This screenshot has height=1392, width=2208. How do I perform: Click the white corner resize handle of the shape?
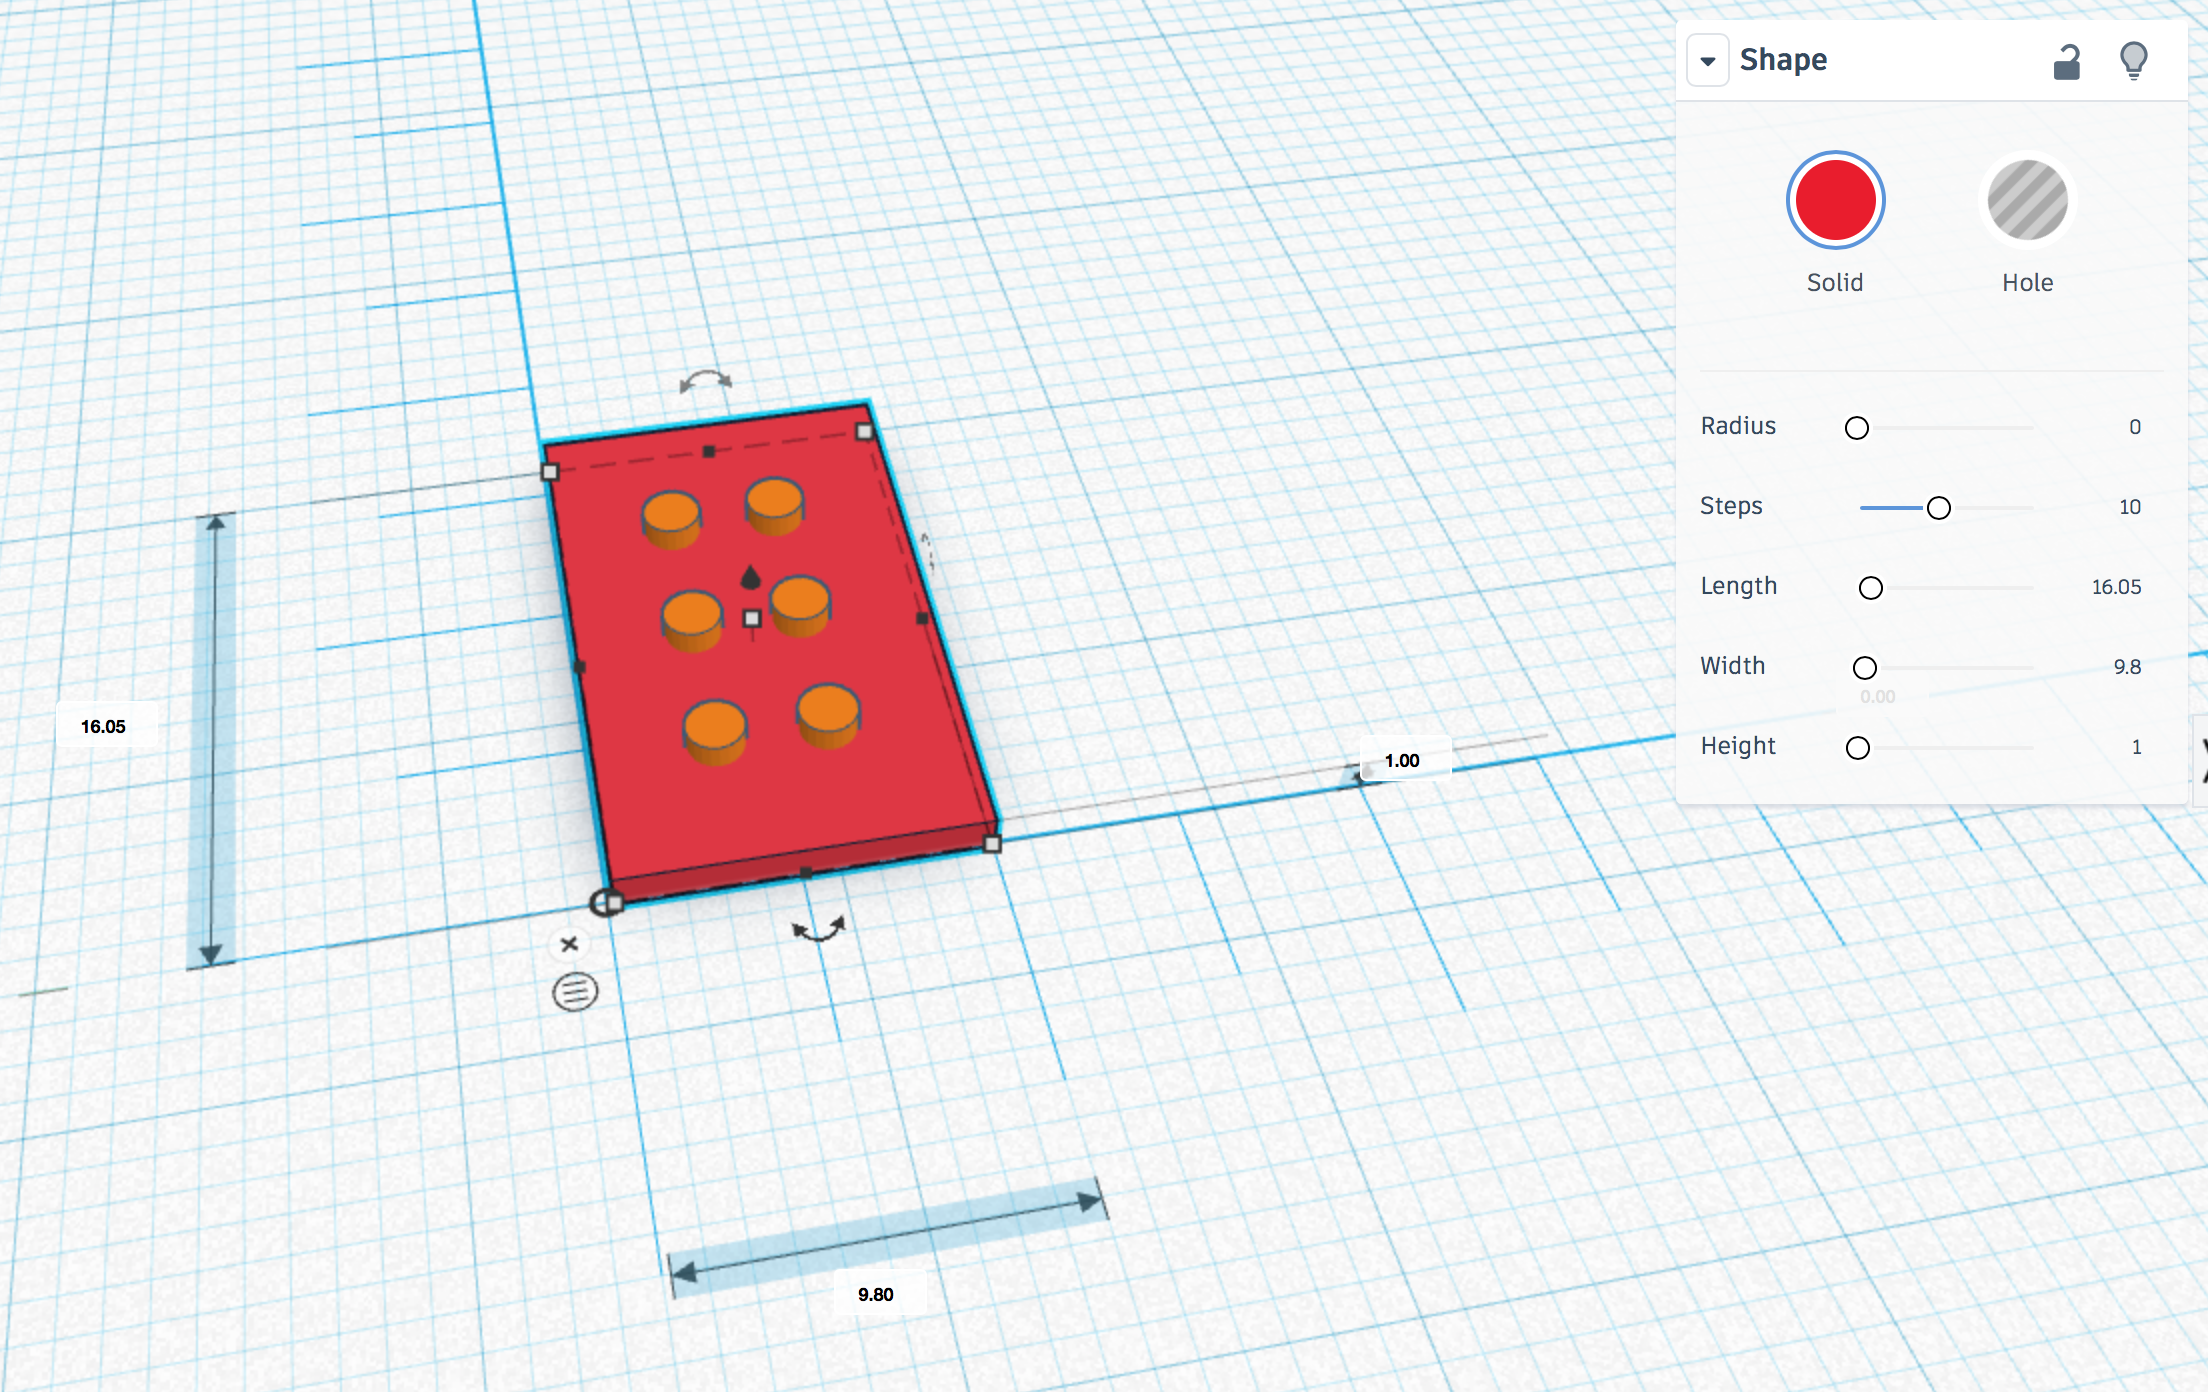point(862,432)
